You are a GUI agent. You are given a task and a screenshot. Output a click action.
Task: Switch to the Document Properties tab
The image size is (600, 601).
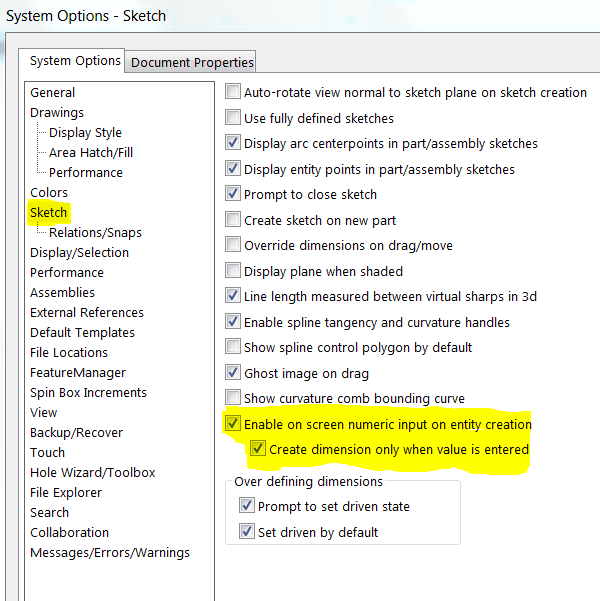tap(191, 62)
